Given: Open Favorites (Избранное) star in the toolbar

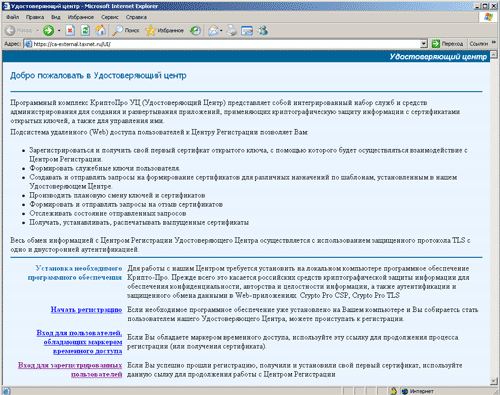Looking at the screenshot, I should (x=164, y=31).
